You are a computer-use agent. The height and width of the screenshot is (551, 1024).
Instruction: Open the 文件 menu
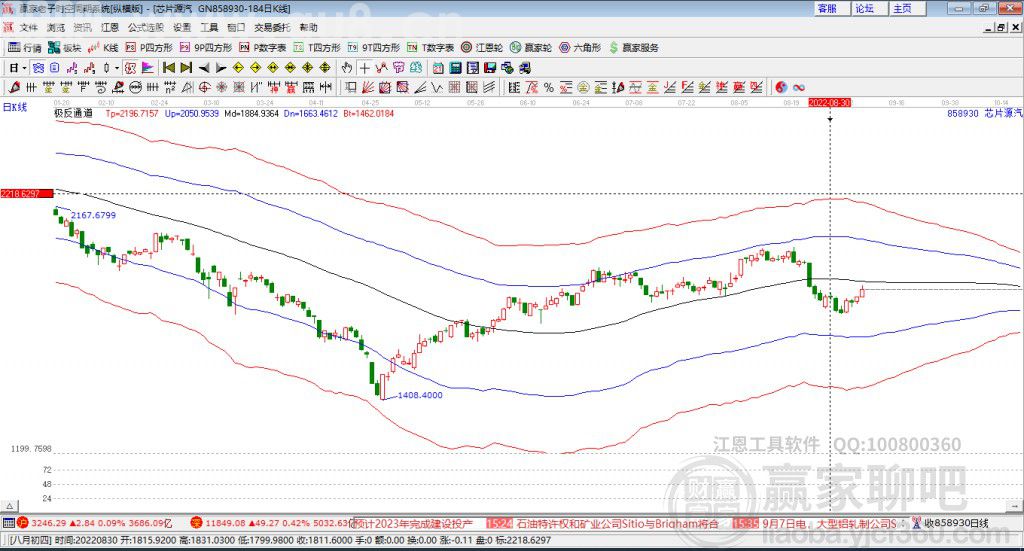tap(29, 27)
